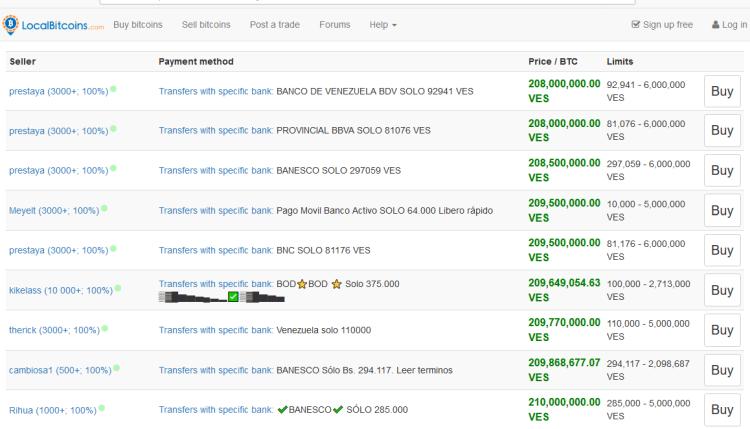Click Sign up free link
The image size is (750, 429).
coord(662,25)
